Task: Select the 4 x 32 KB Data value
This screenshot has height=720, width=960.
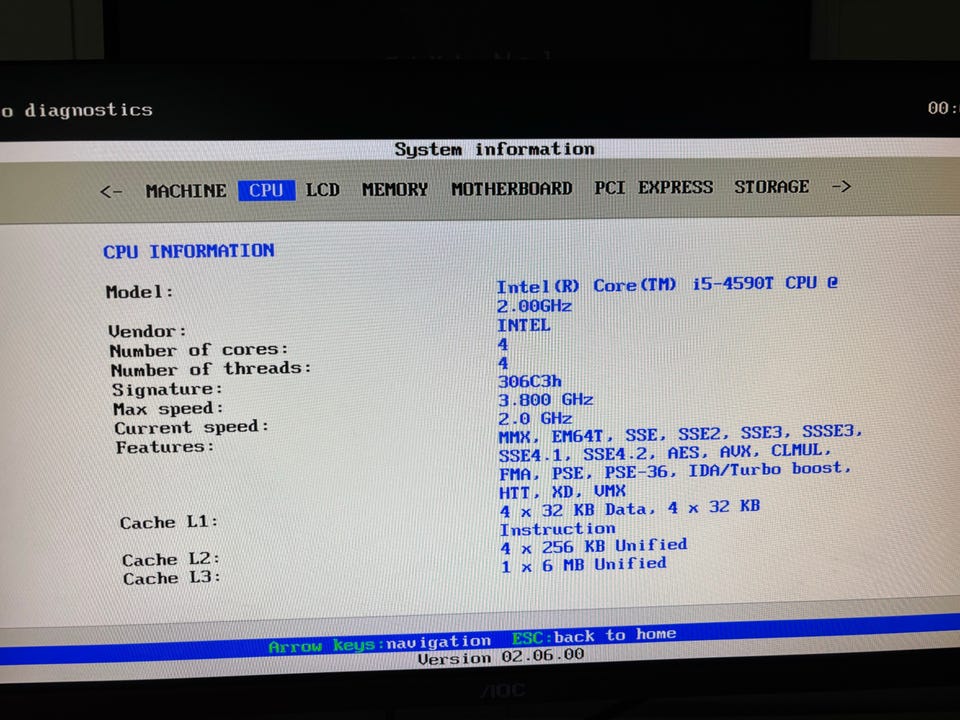Action: 630,508
